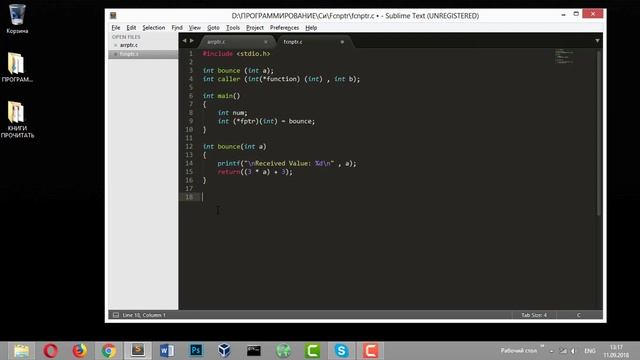The width and height of the screenshot is (640, 360).
Task: Open the taskbar clock and date
Action: [616, 351]
